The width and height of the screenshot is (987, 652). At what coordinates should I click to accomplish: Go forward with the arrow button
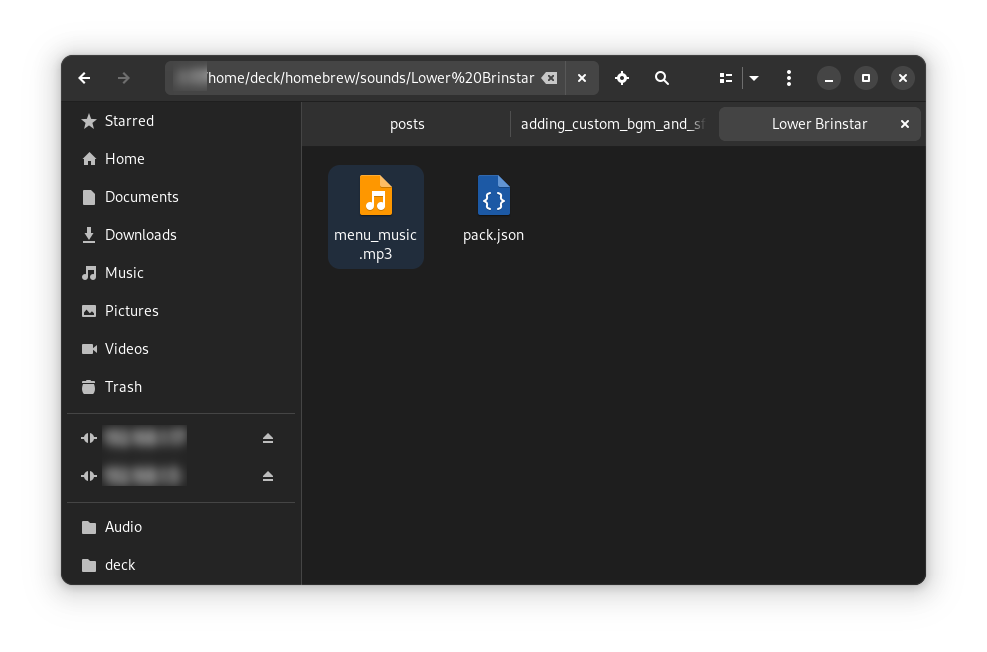124,78
